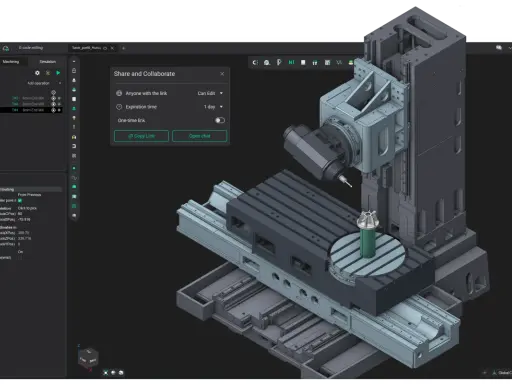512x384 pixels.
Task: Click the view orientation cube in the viewport
Action: [x=88, y=358]
